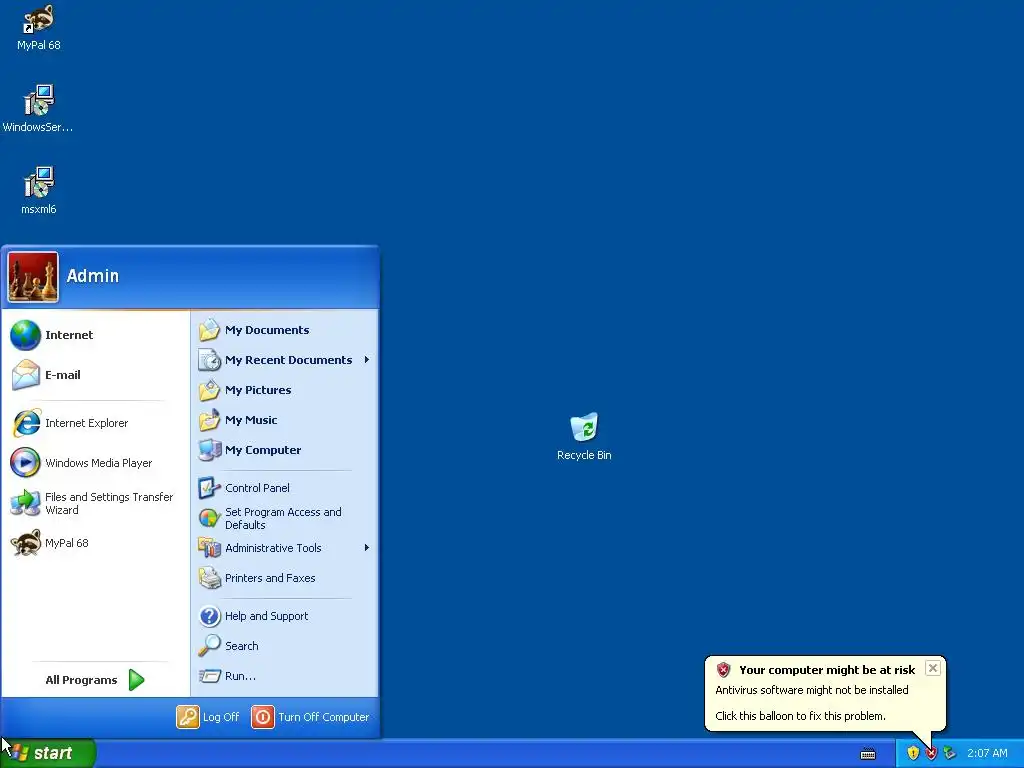Viewport: 1024px width, 768px height.
Task: Launch Internet Explorer from Start menu
Action: [95, 423]
